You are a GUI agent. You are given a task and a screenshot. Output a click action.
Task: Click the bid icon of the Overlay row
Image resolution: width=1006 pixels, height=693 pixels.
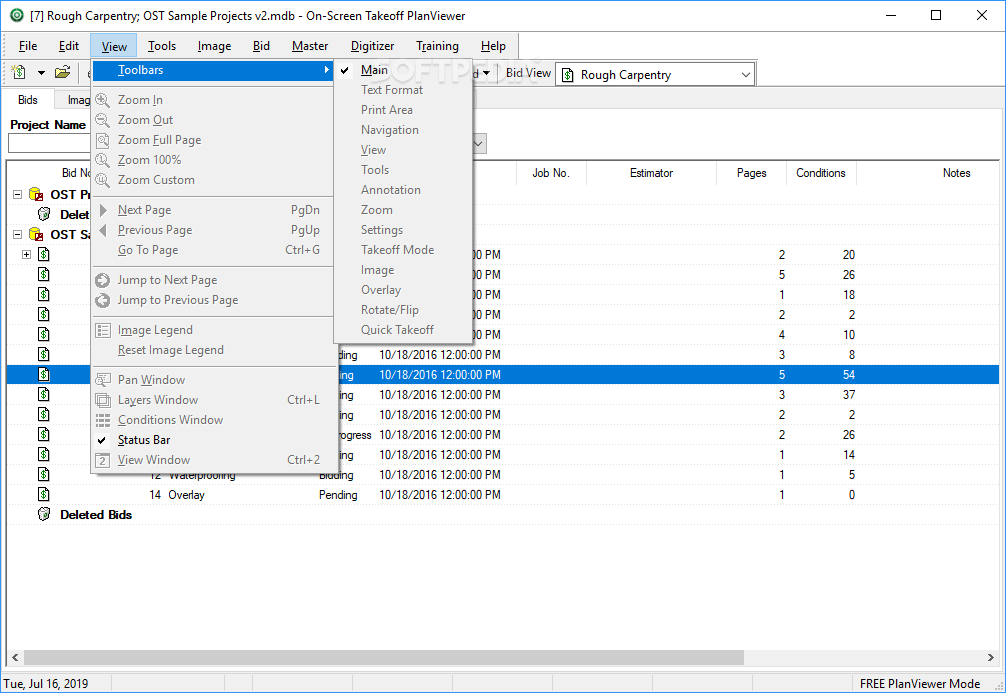tap(44, 495)
